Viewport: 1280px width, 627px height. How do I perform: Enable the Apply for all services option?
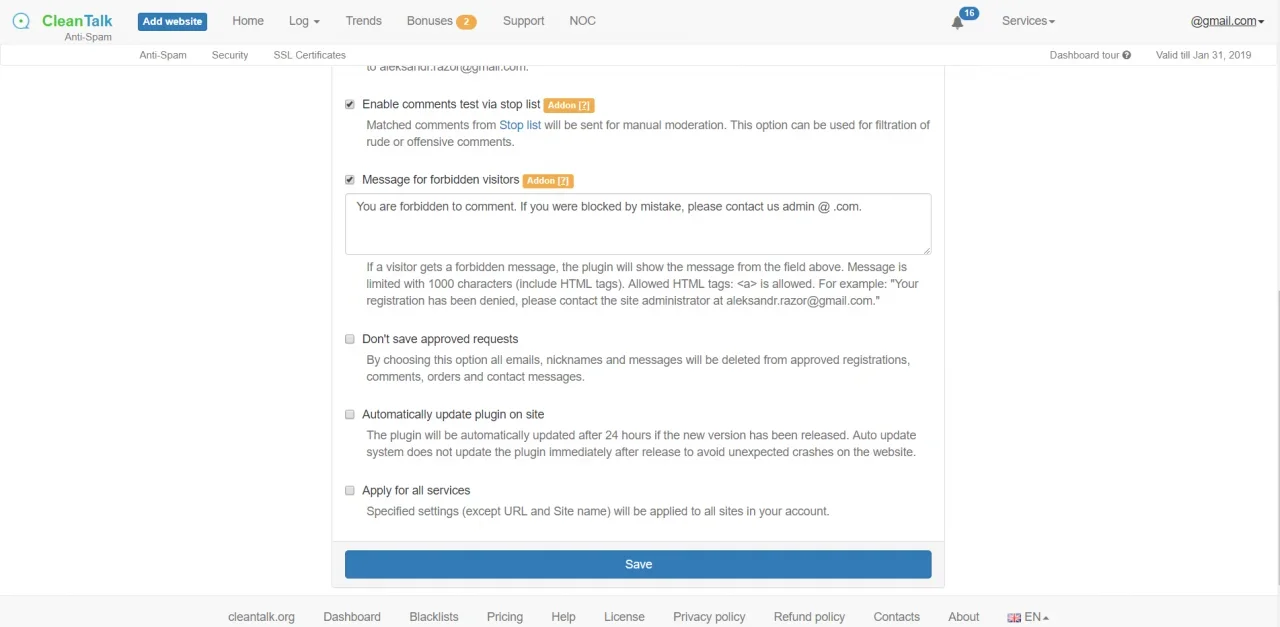pos(349,490)
